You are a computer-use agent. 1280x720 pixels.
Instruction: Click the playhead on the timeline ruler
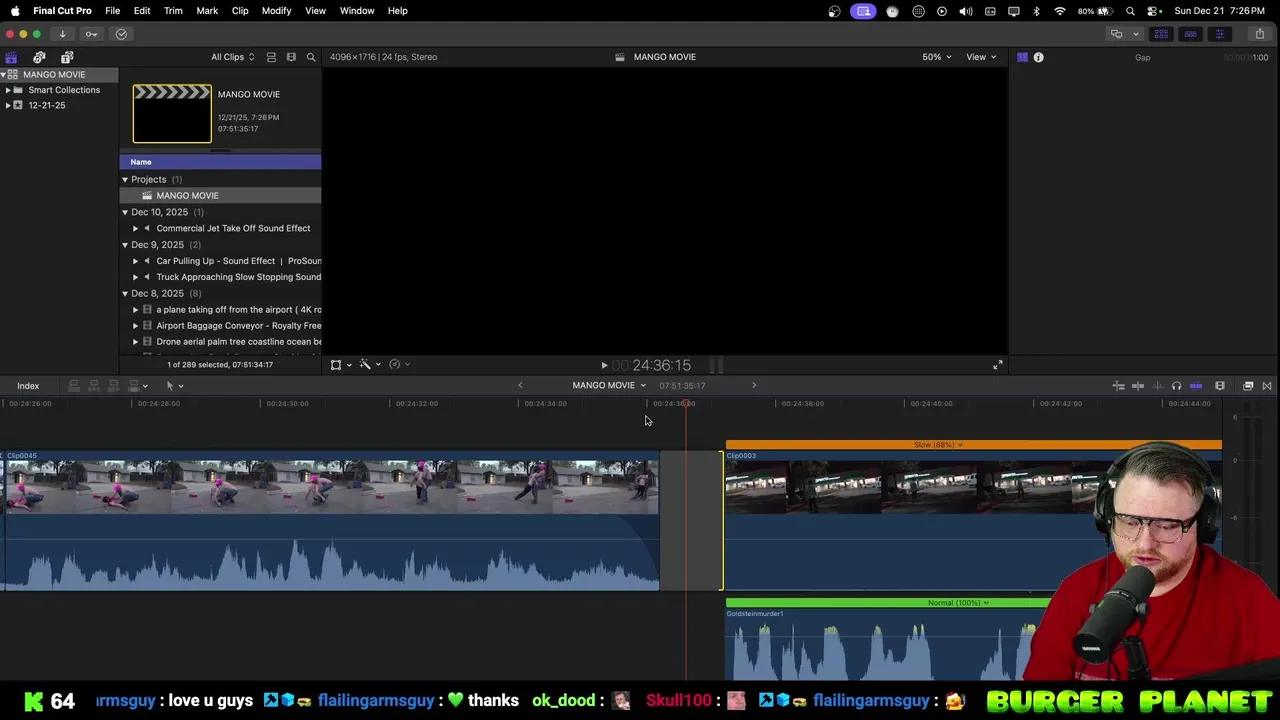coord(686,404)
